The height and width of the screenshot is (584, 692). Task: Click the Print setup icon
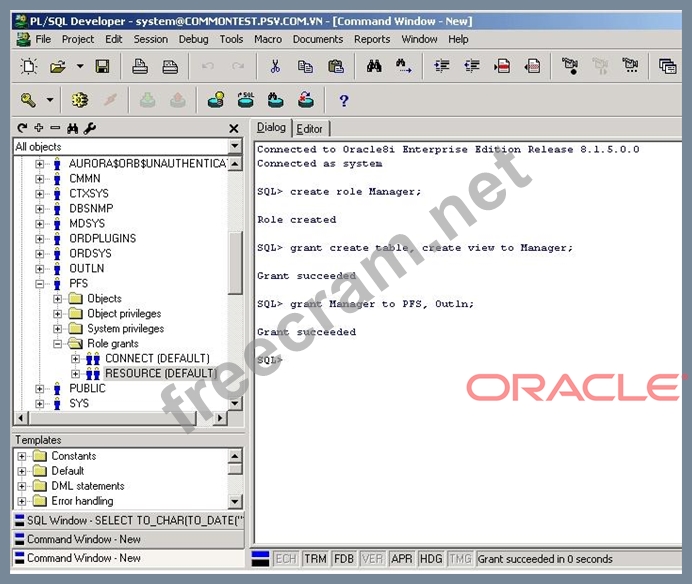pos(170,67)
